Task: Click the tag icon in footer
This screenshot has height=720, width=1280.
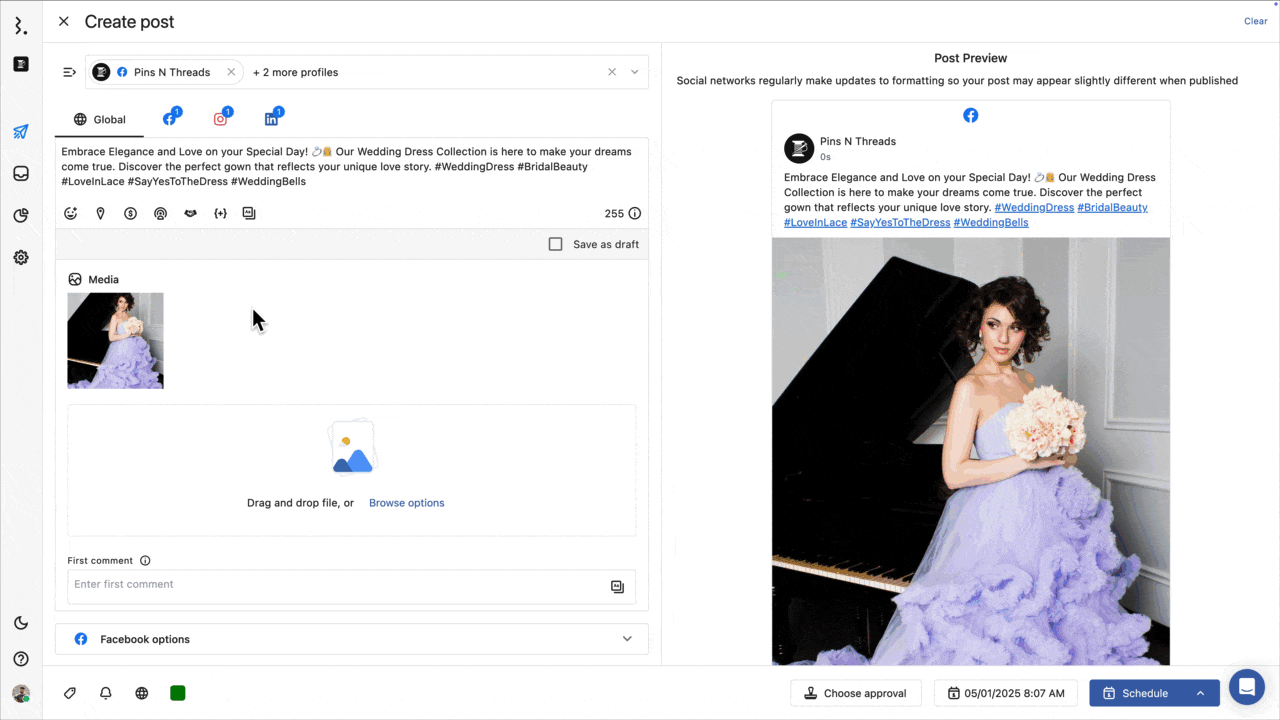Action: coord(70,693)
